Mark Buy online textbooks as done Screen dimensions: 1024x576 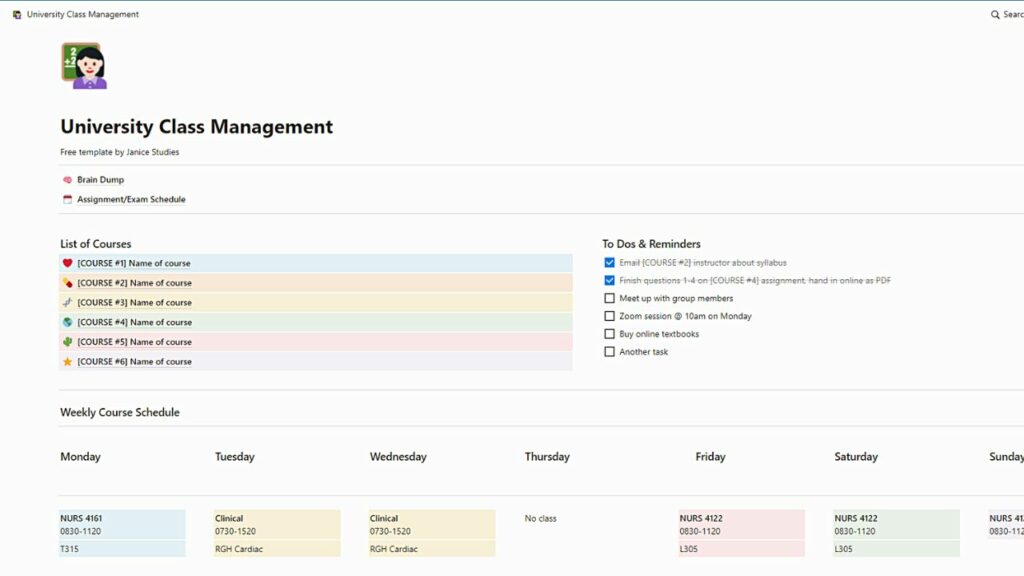pyautogui.click(x=609, y=334)
